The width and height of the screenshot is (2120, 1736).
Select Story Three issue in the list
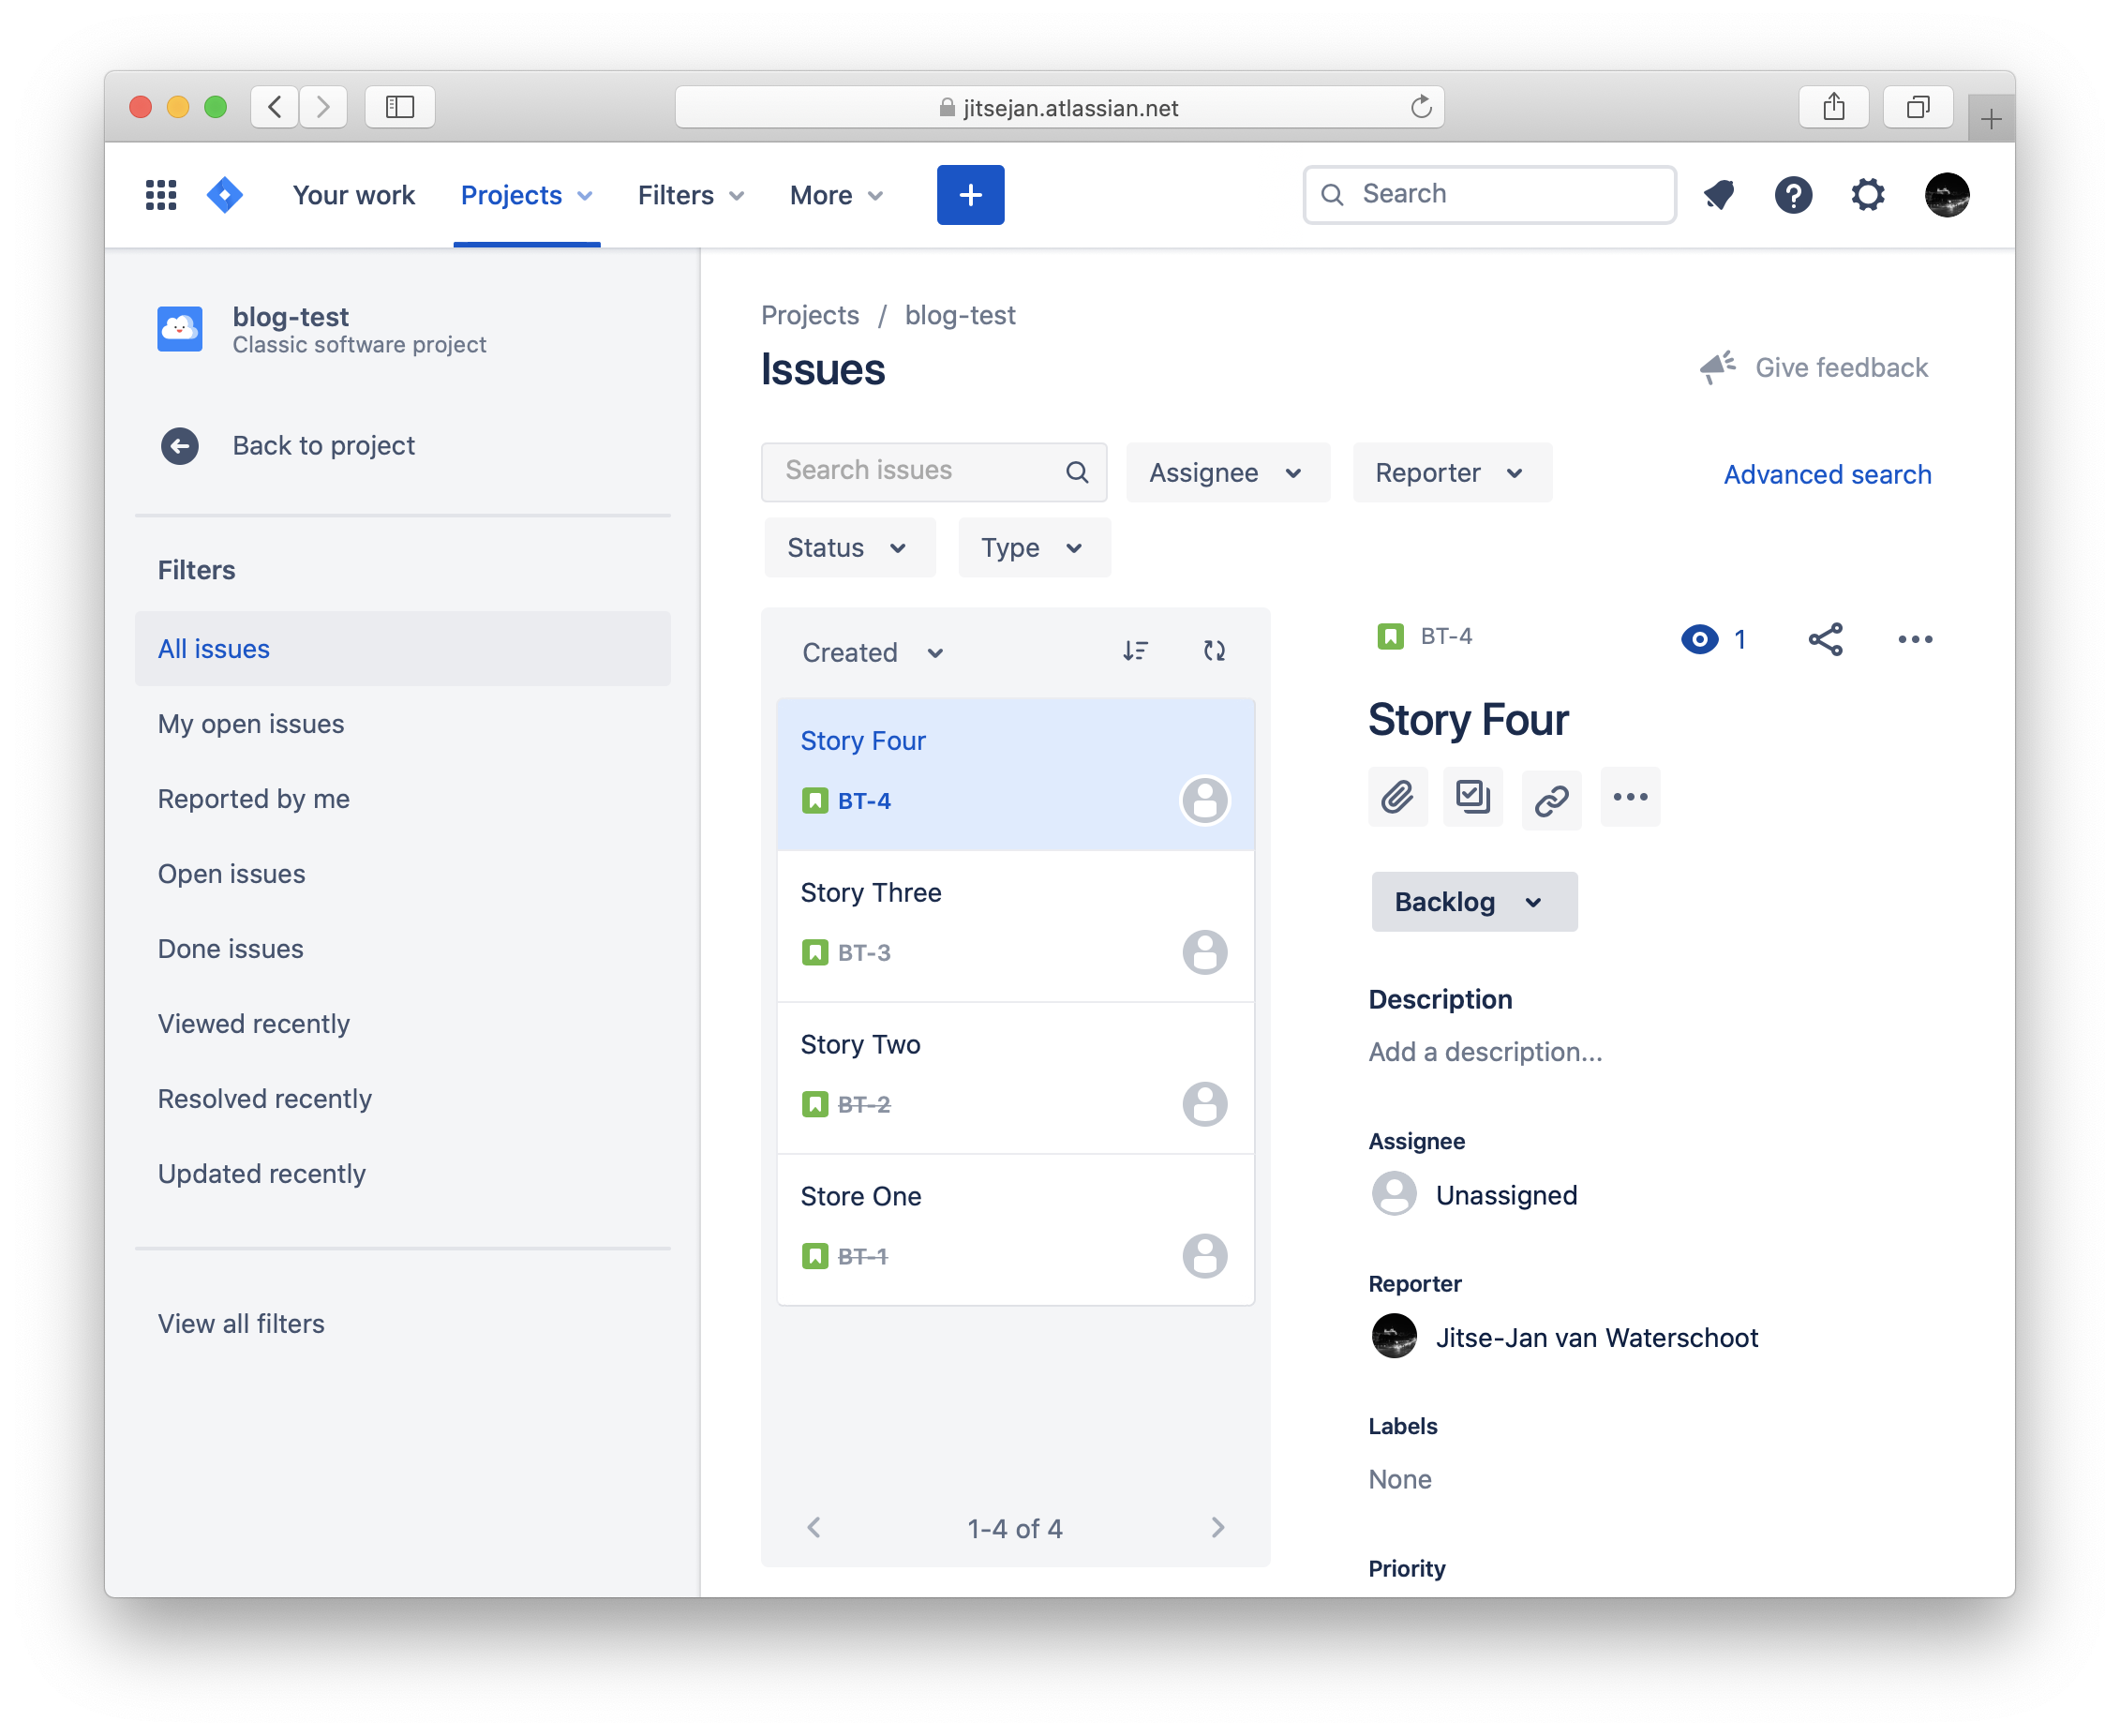click(1014, 924)
